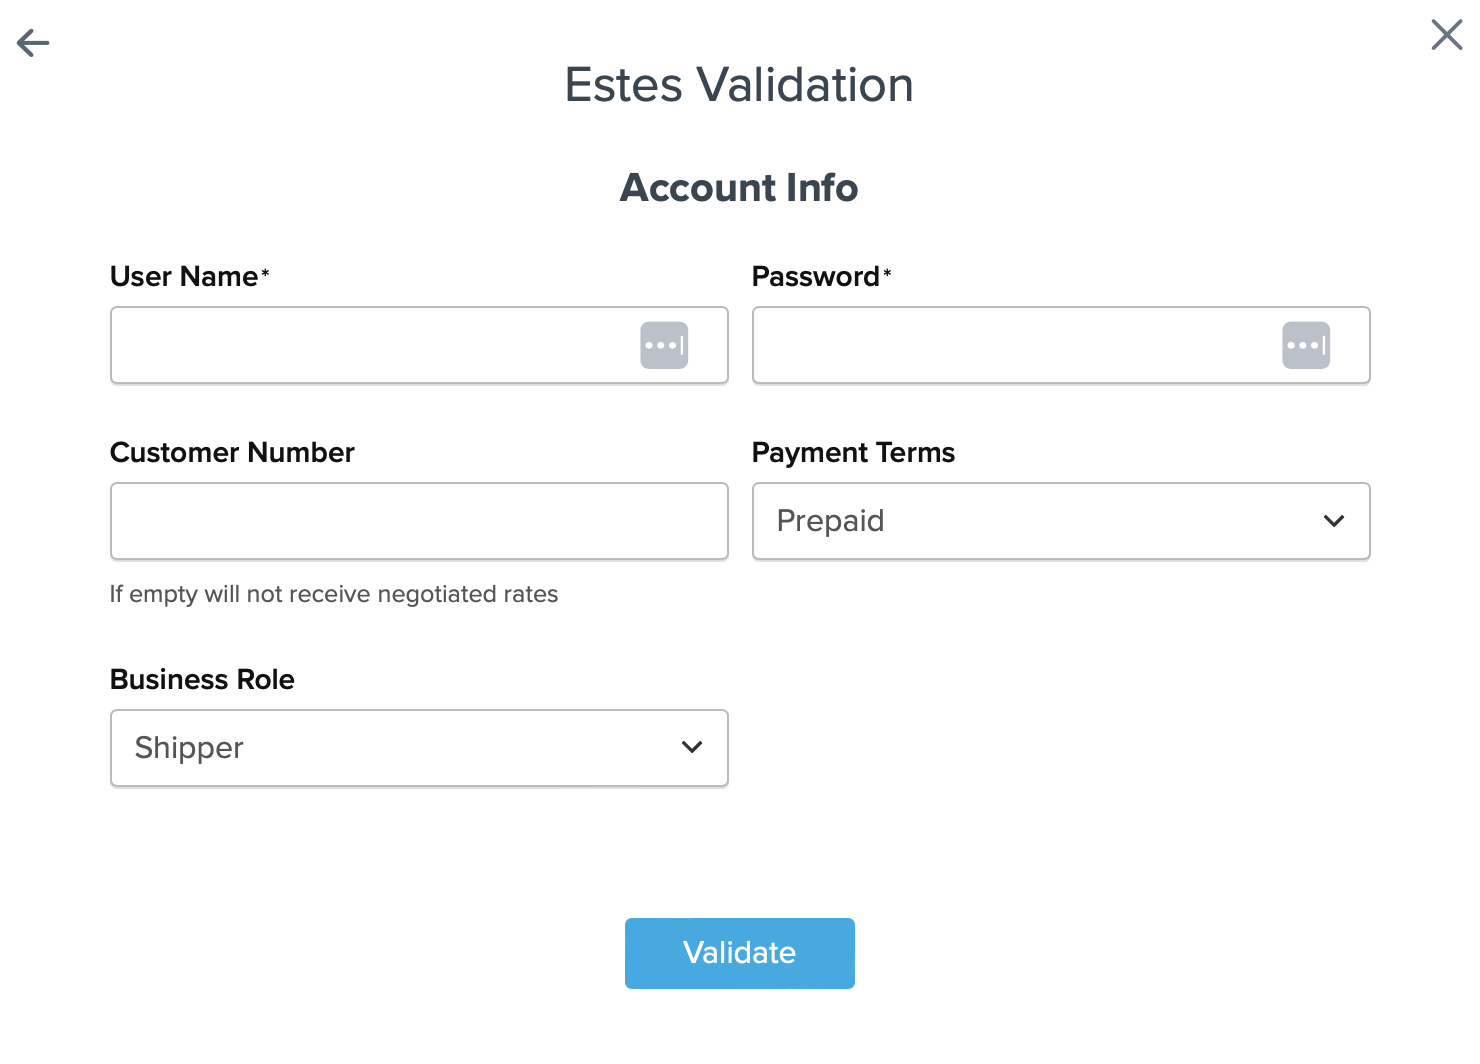Click the Business Role label
Viewport: 1480px width, 1064px height.
pyautogui.click(x=202, y=680)
